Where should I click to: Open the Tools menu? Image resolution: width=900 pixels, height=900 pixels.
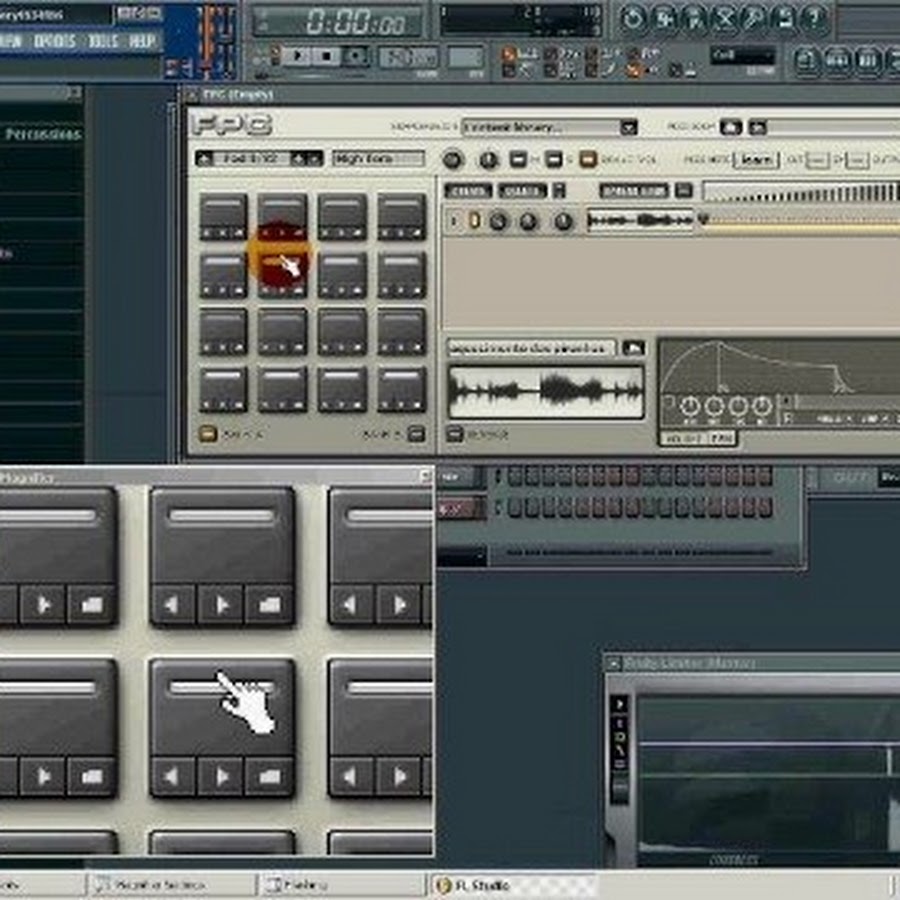click(x=103, y=41)
